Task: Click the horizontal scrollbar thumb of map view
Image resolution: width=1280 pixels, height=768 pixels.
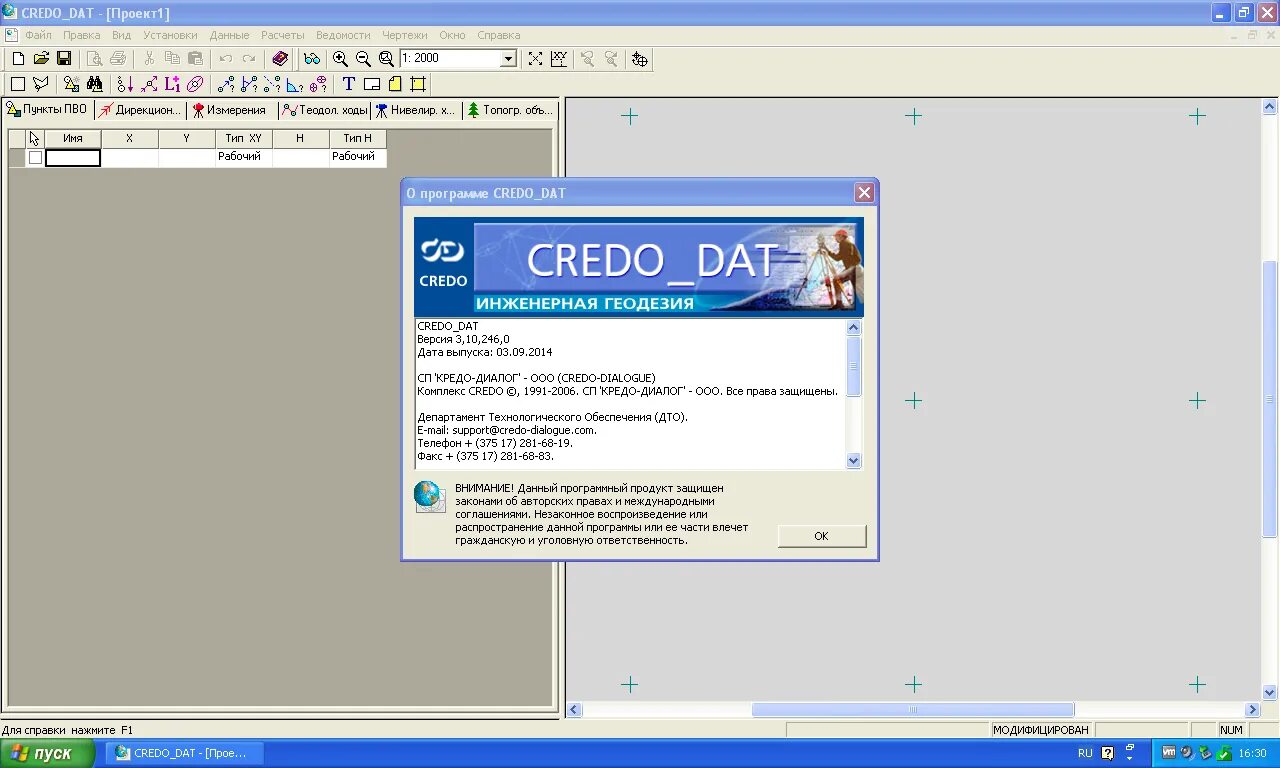Action: point(913,709)
